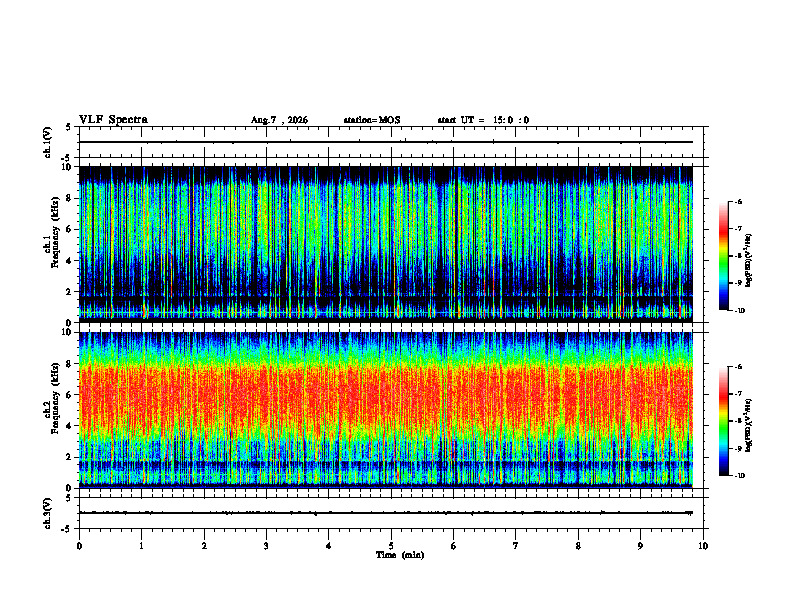
Task: Click the '-6' label on ch.1 color scale
Action: pos(739,202)
